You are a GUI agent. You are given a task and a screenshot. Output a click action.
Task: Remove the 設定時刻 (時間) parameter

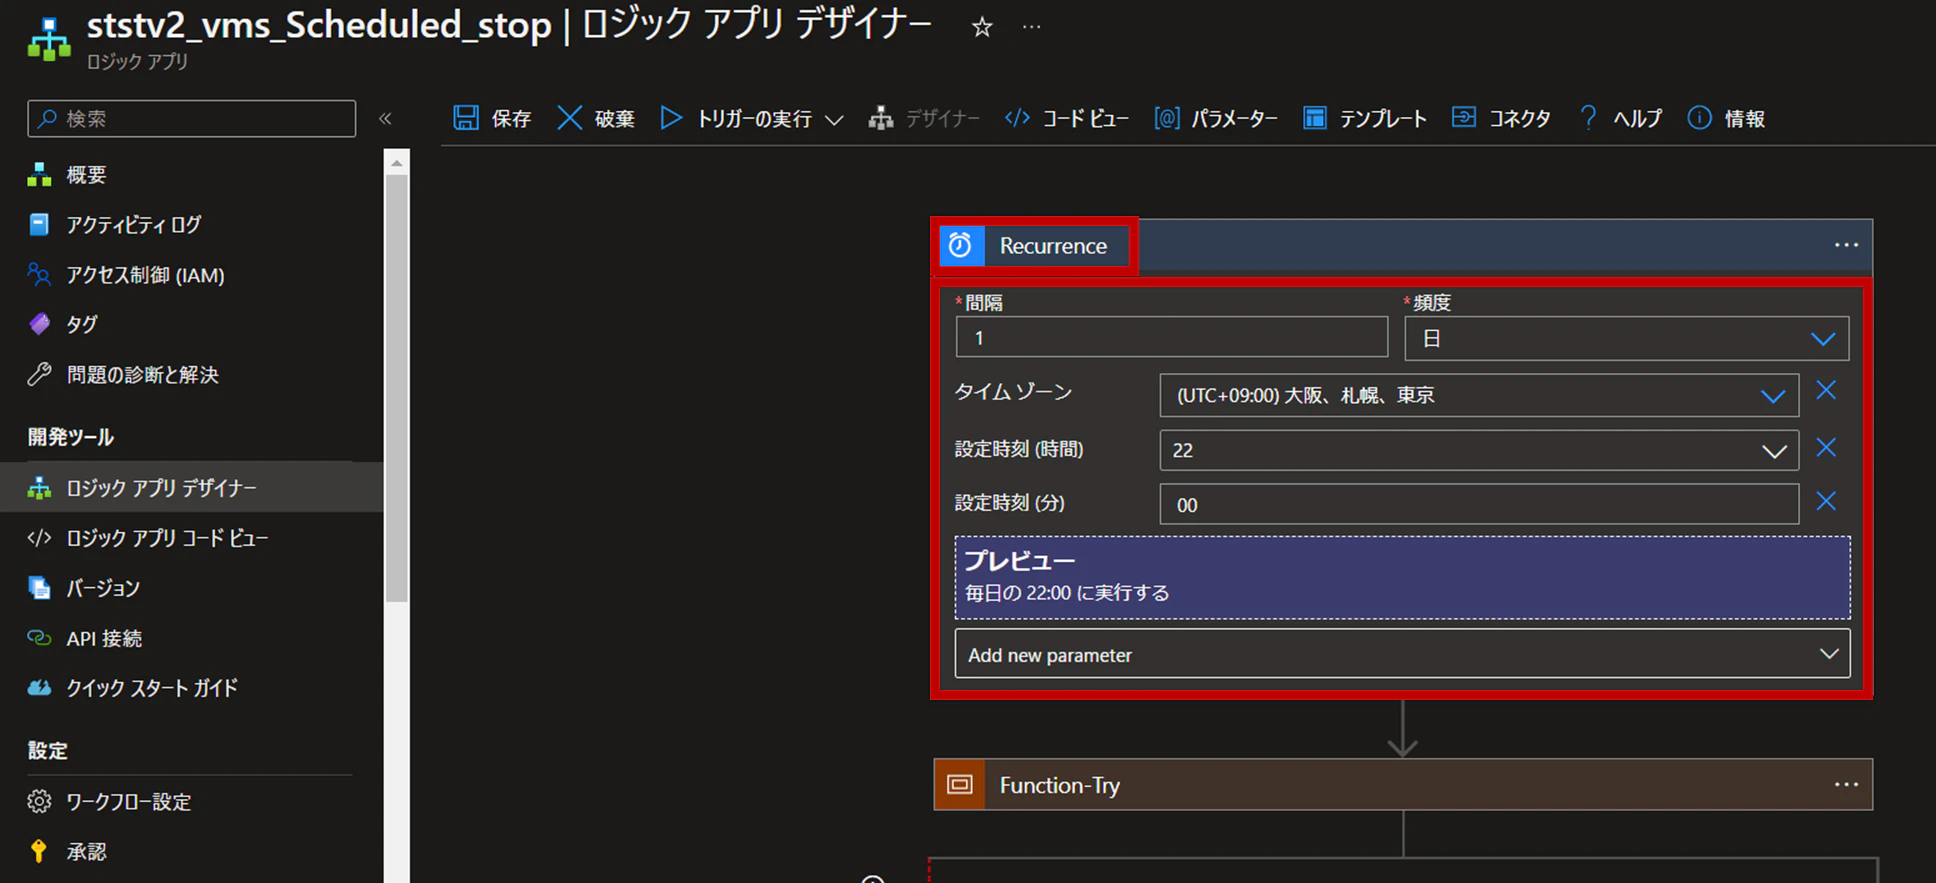tap(1826, 448)
